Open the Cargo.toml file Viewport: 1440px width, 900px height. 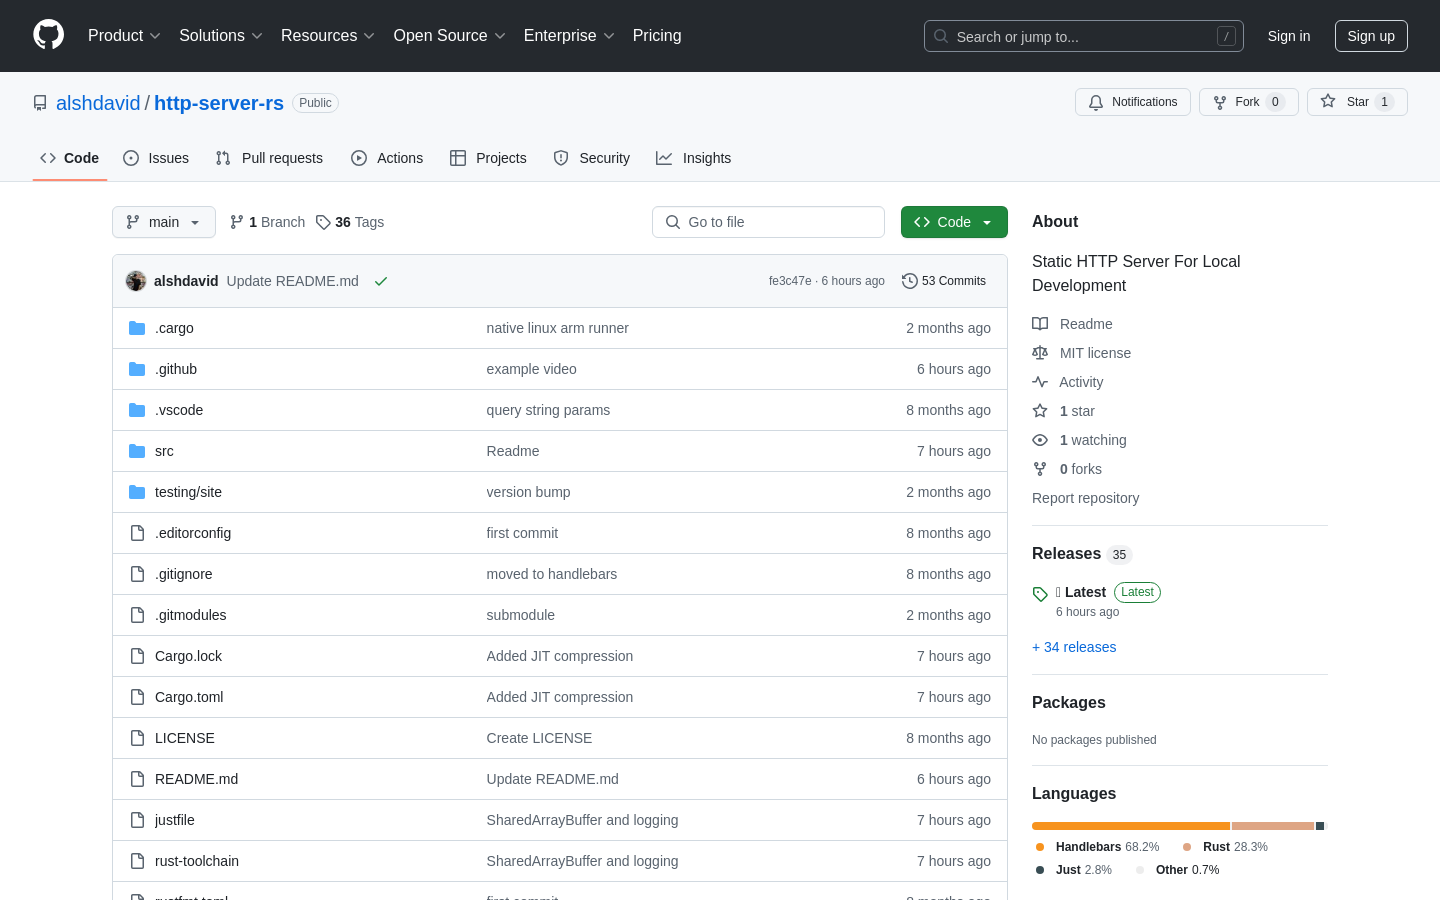click(x=189, y=697)
